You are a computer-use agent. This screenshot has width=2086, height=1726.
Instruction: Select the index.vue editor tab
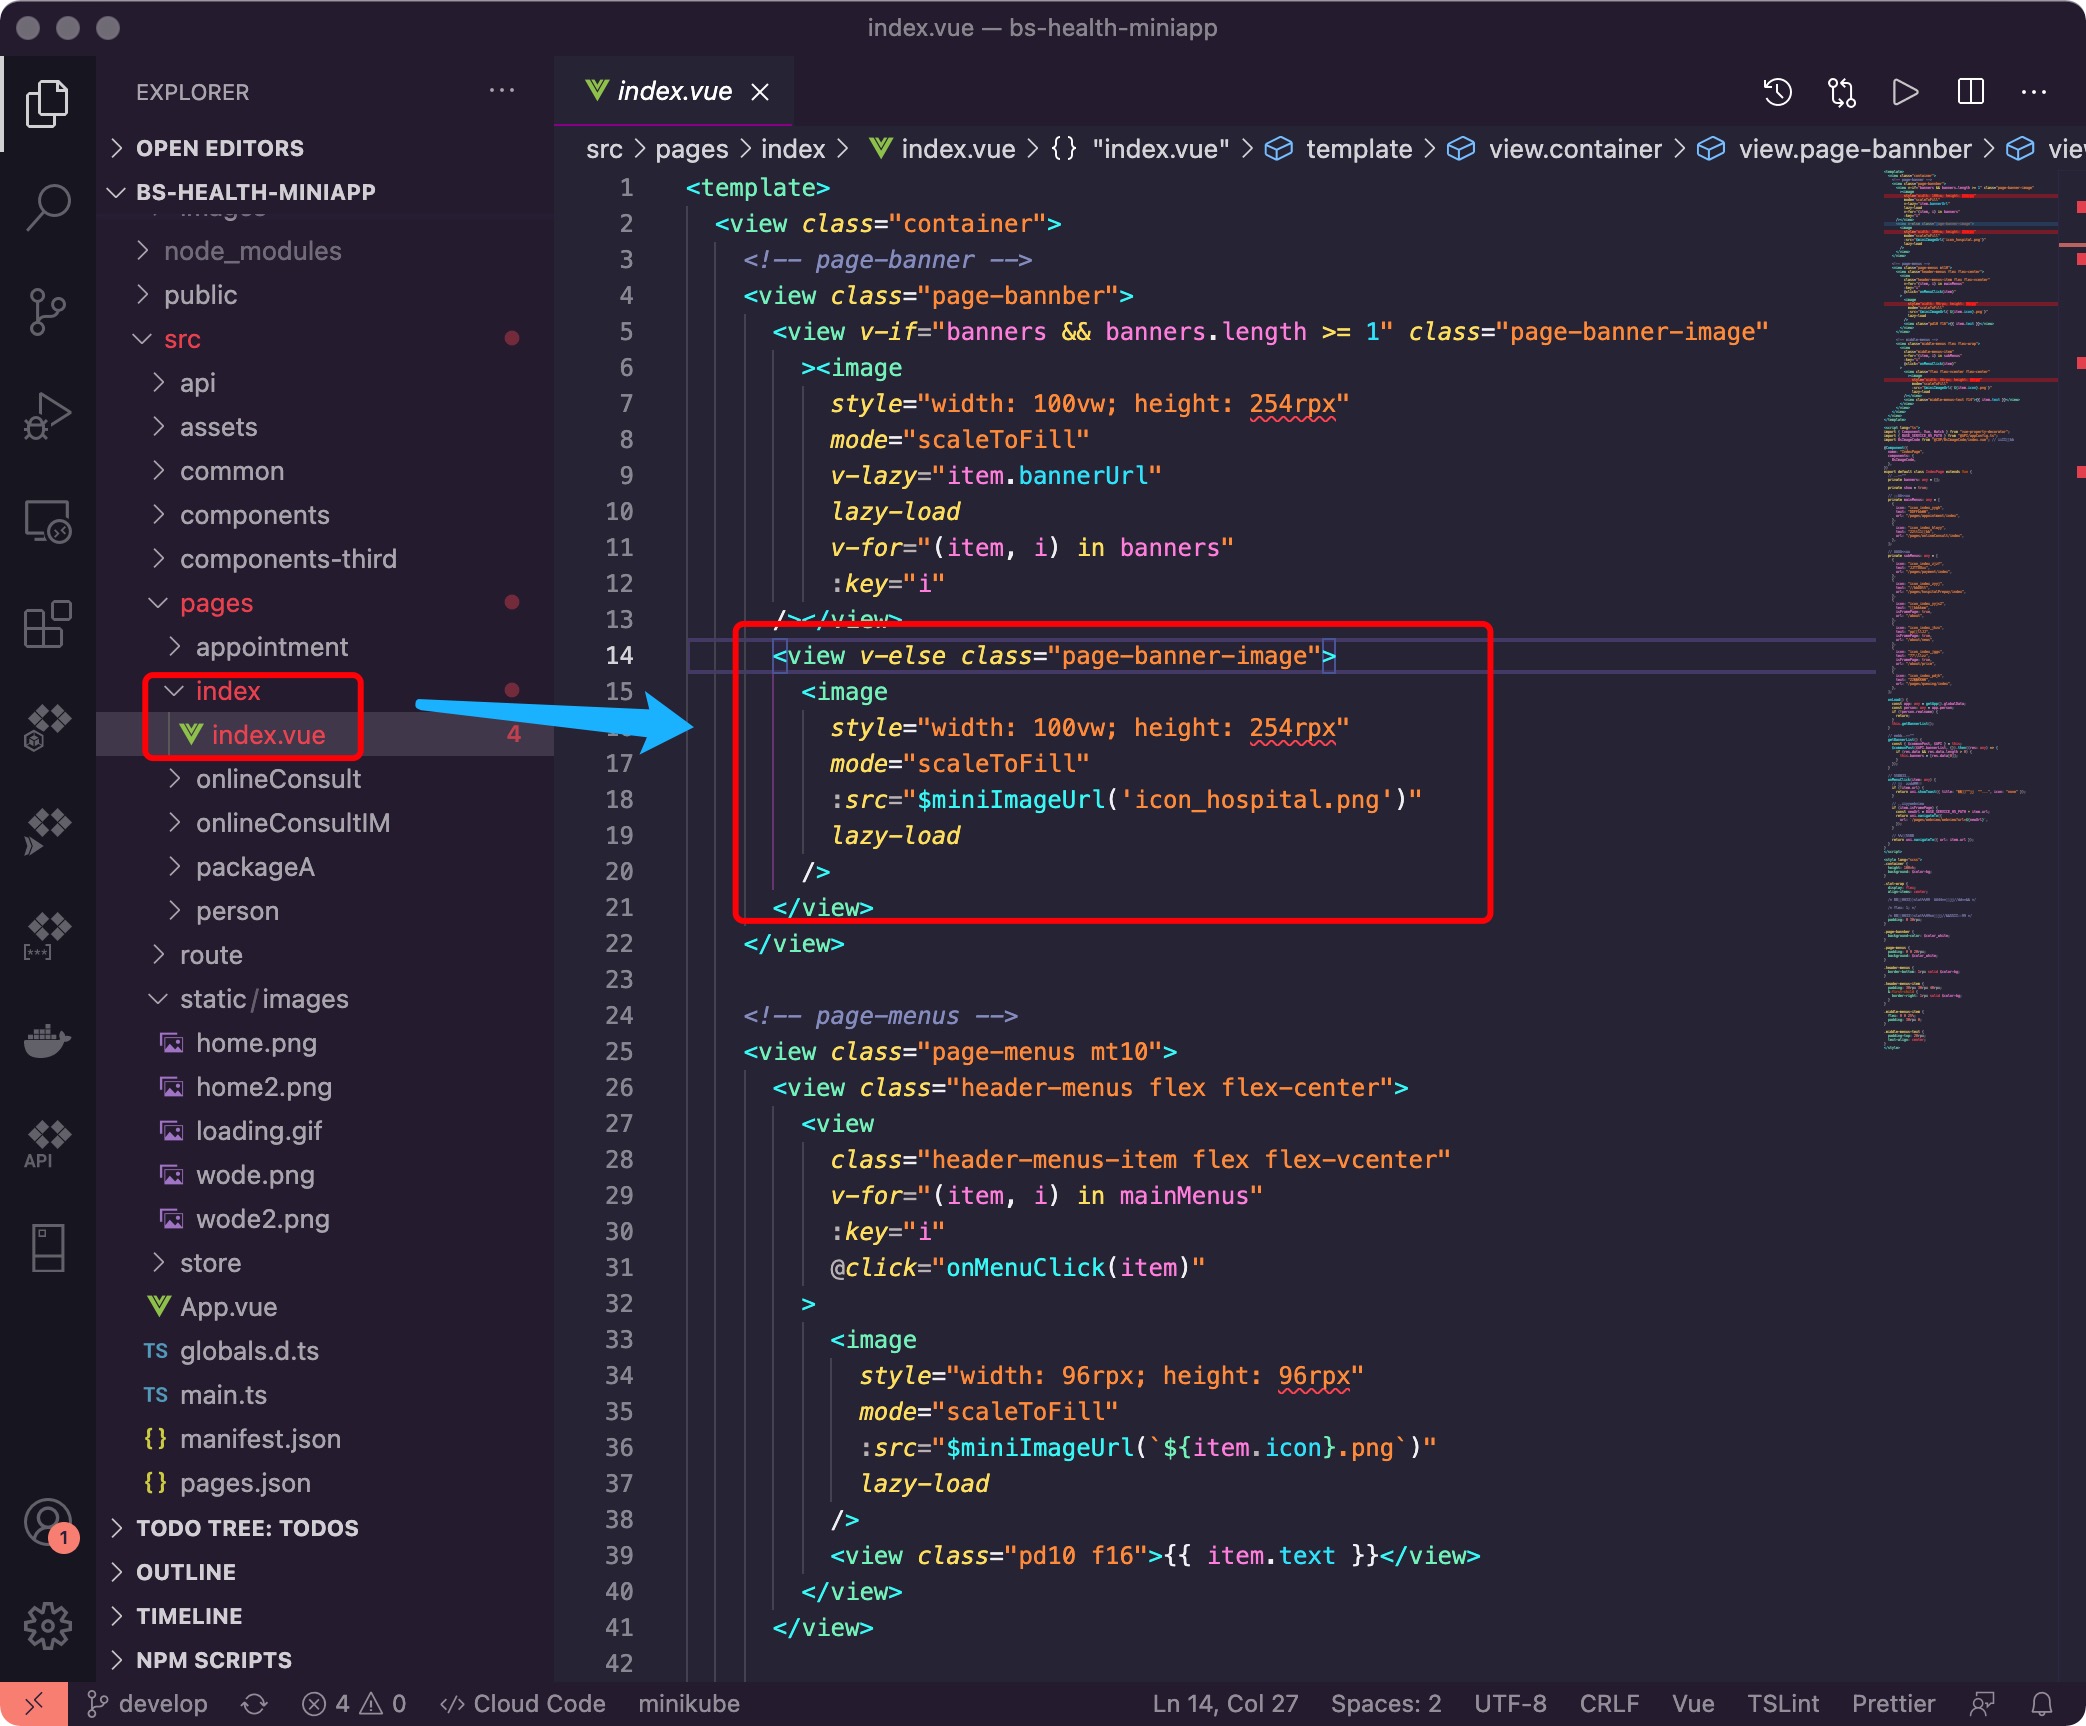673,91
